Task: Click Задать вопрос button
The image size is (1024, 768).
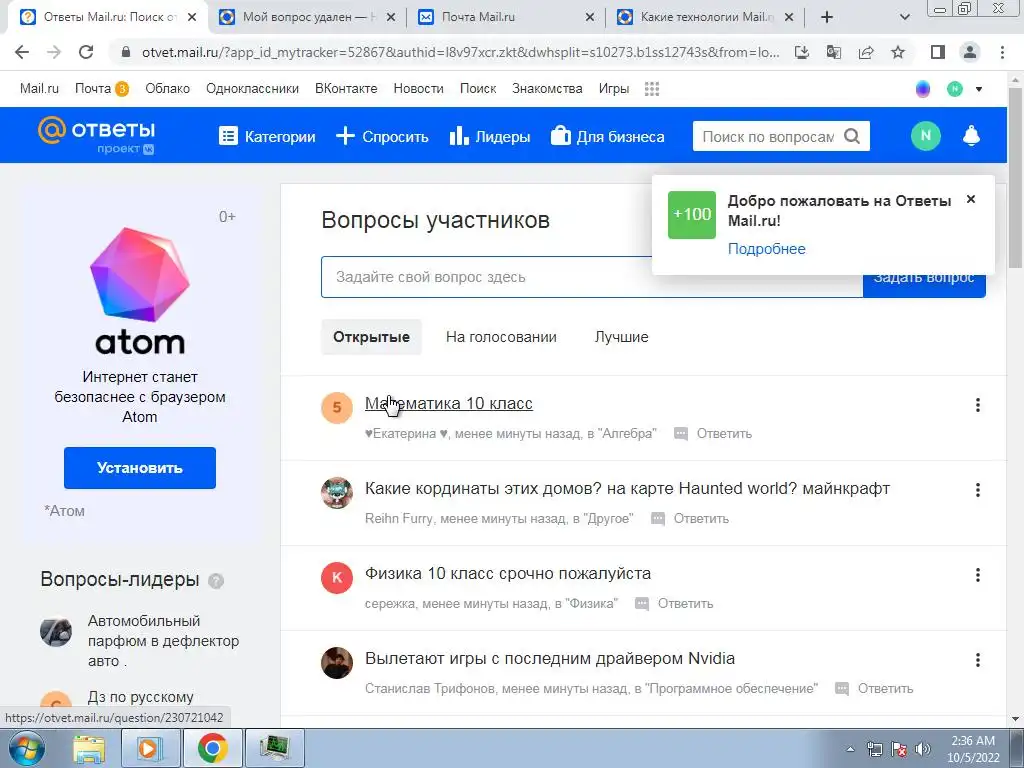Action: pos(924,285)
